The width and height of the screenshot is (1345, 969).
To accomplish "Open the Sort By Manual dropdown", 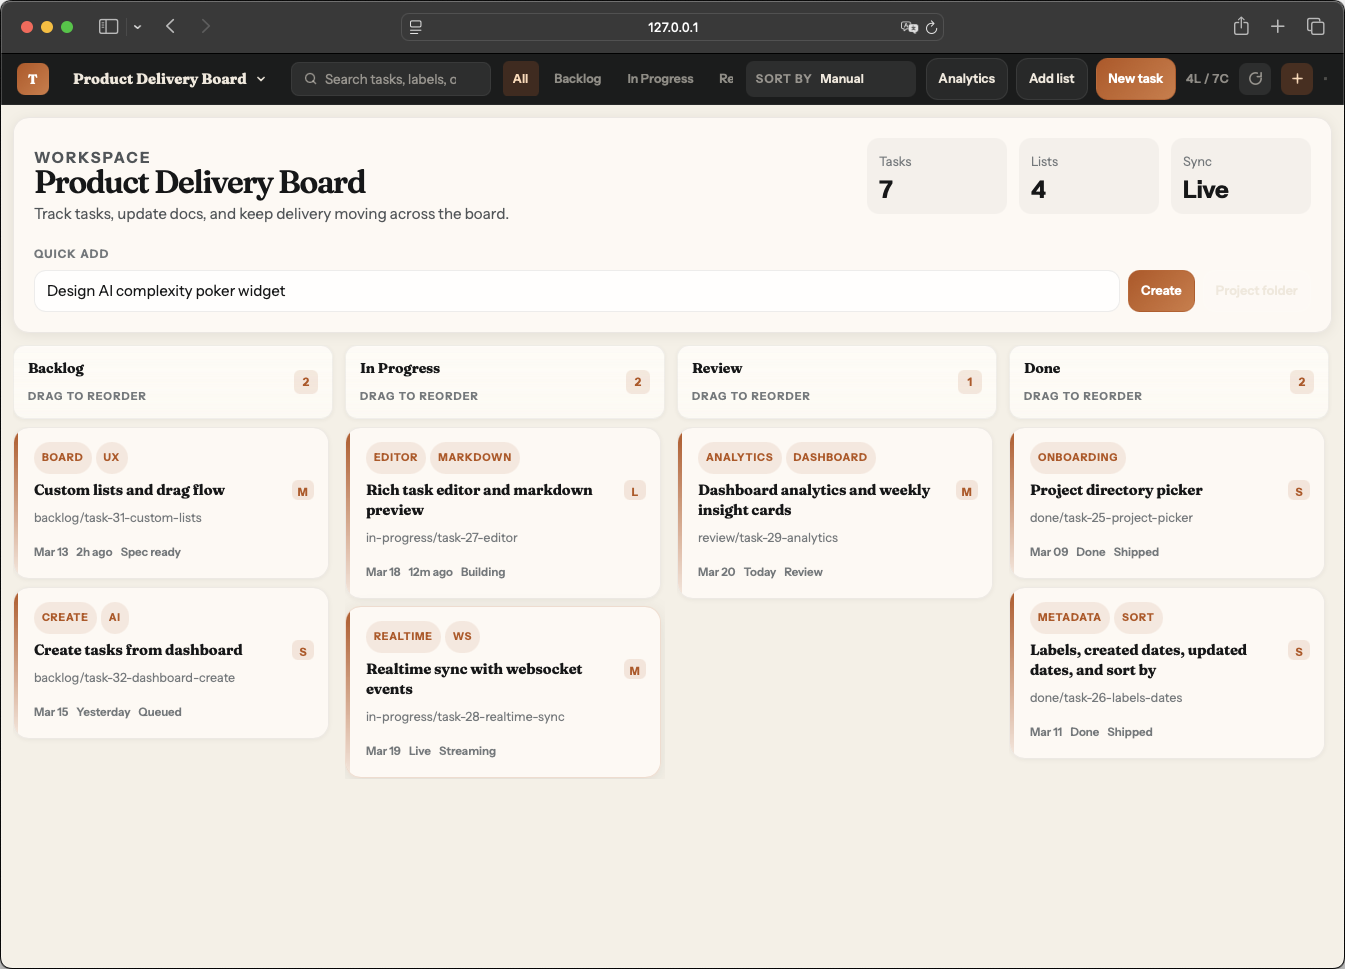I will click(830, 79).
